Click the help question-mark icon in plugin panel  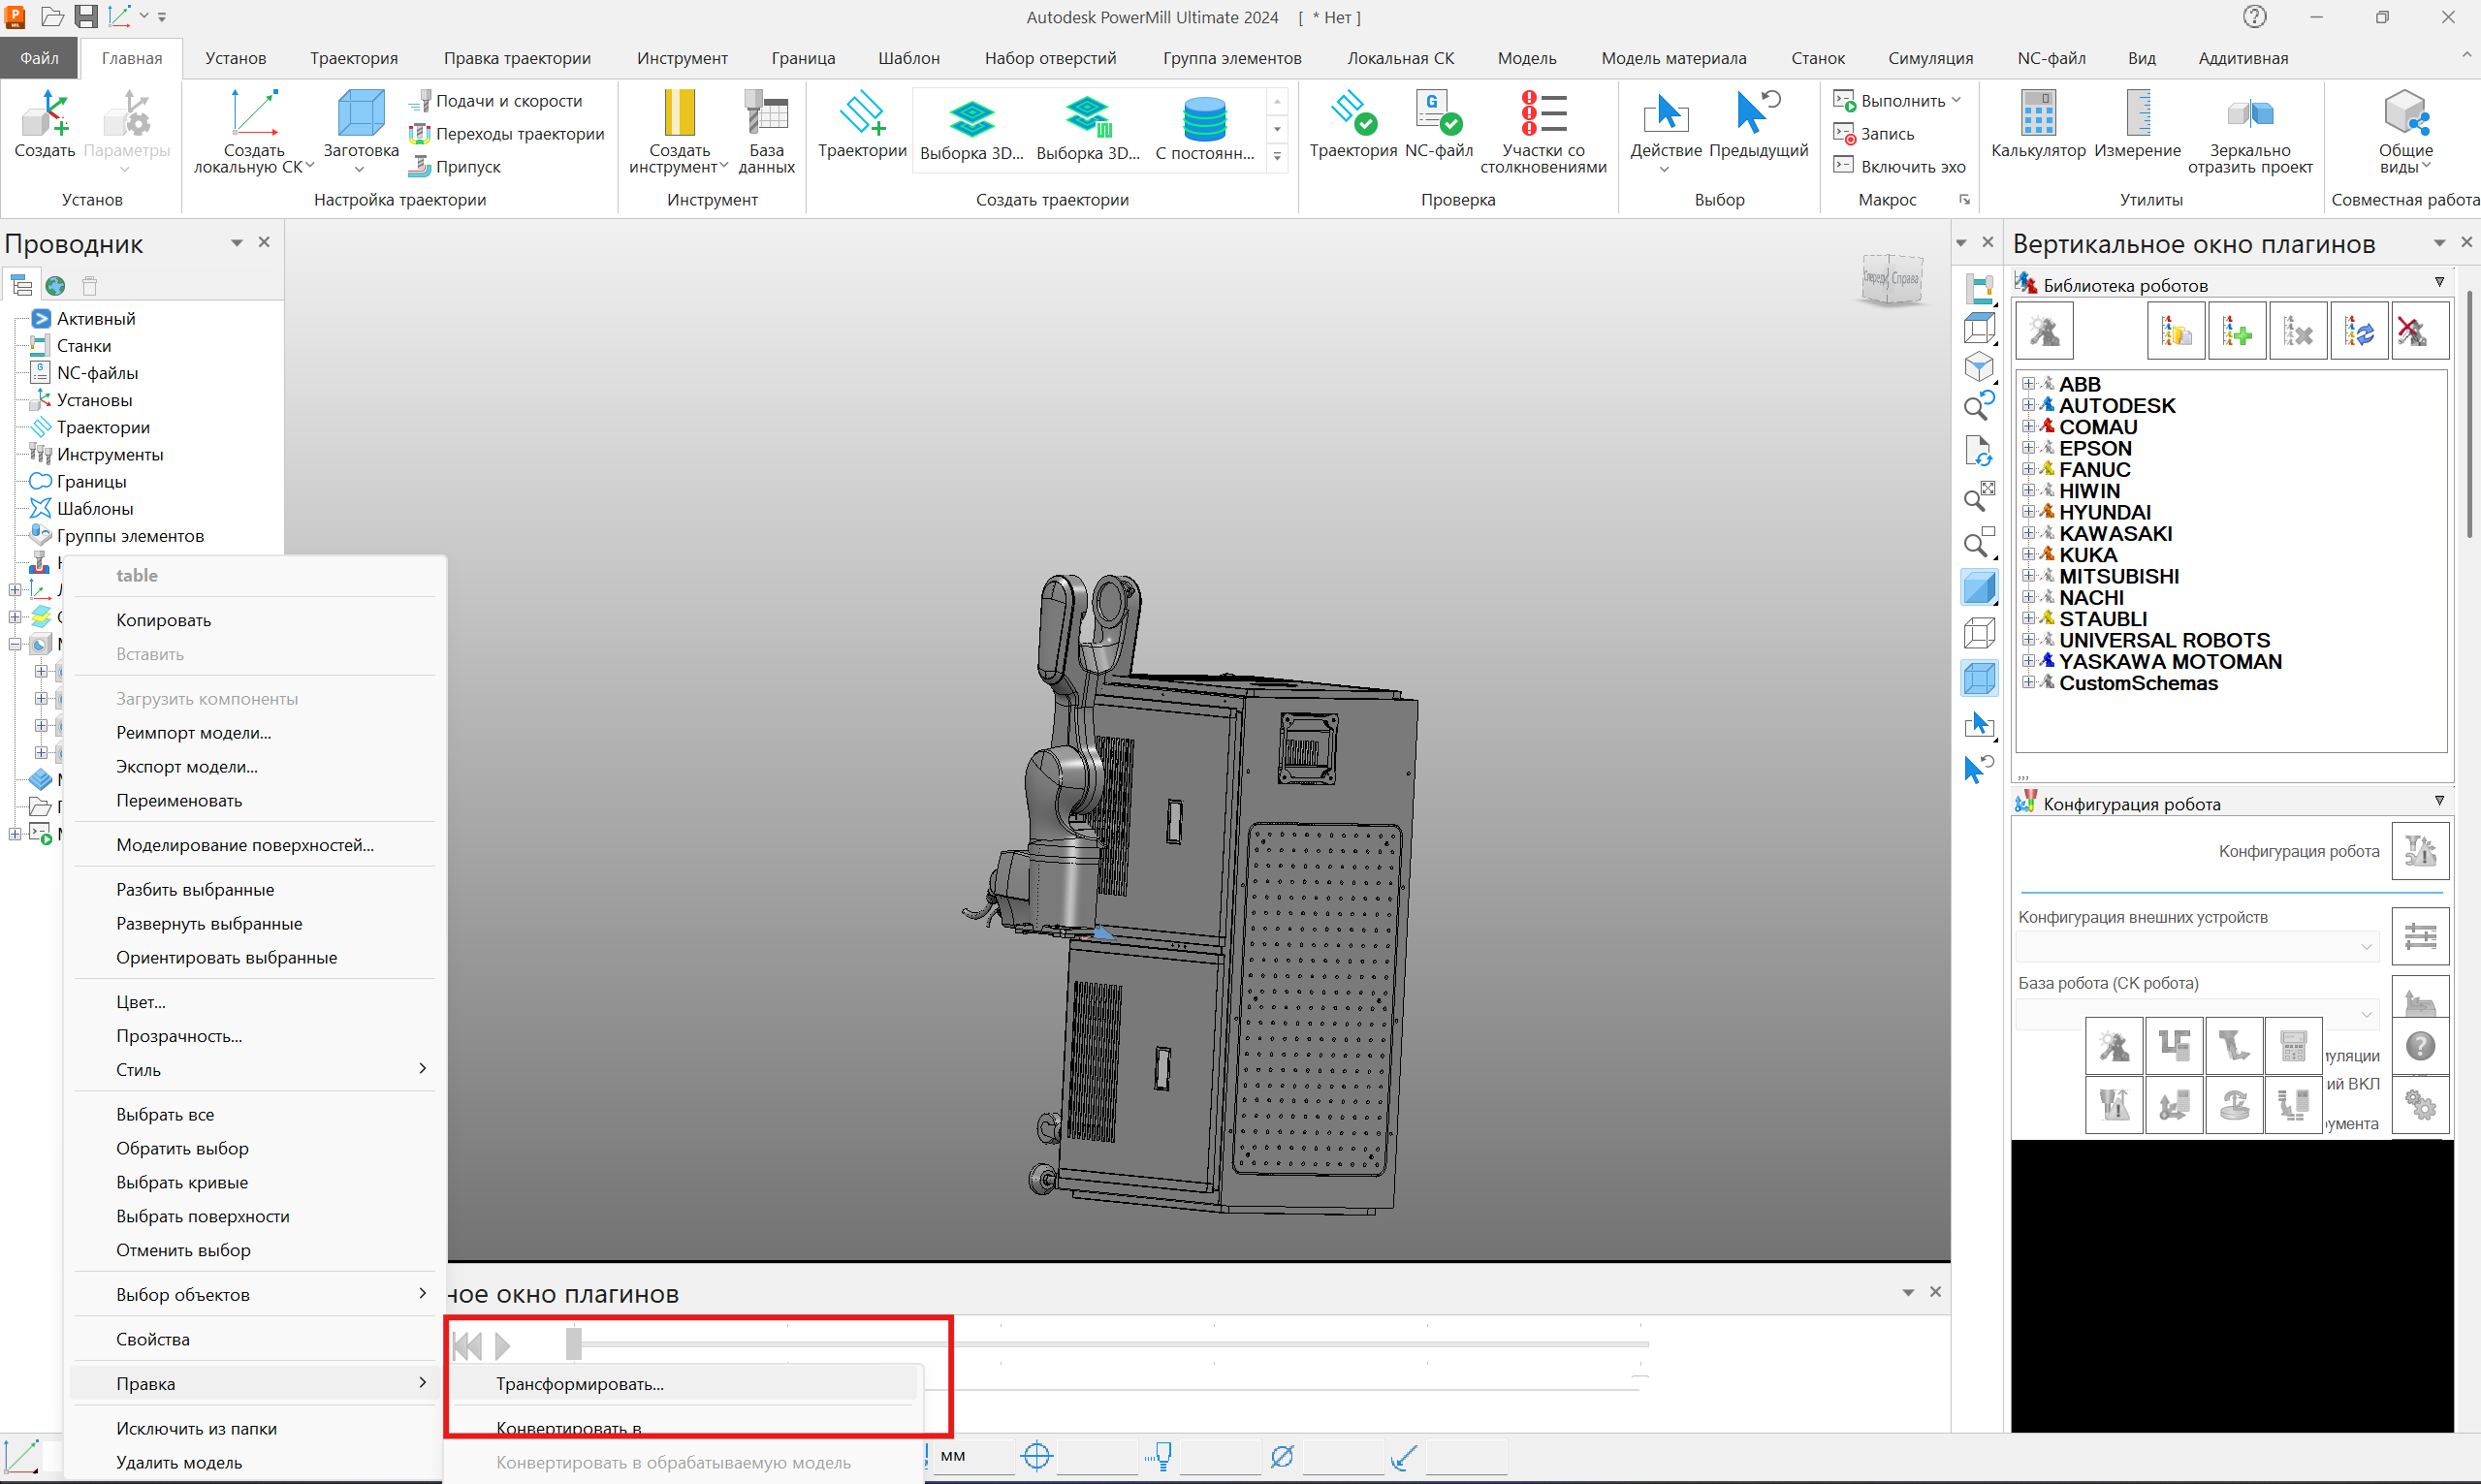(x=2420, y=1046)
